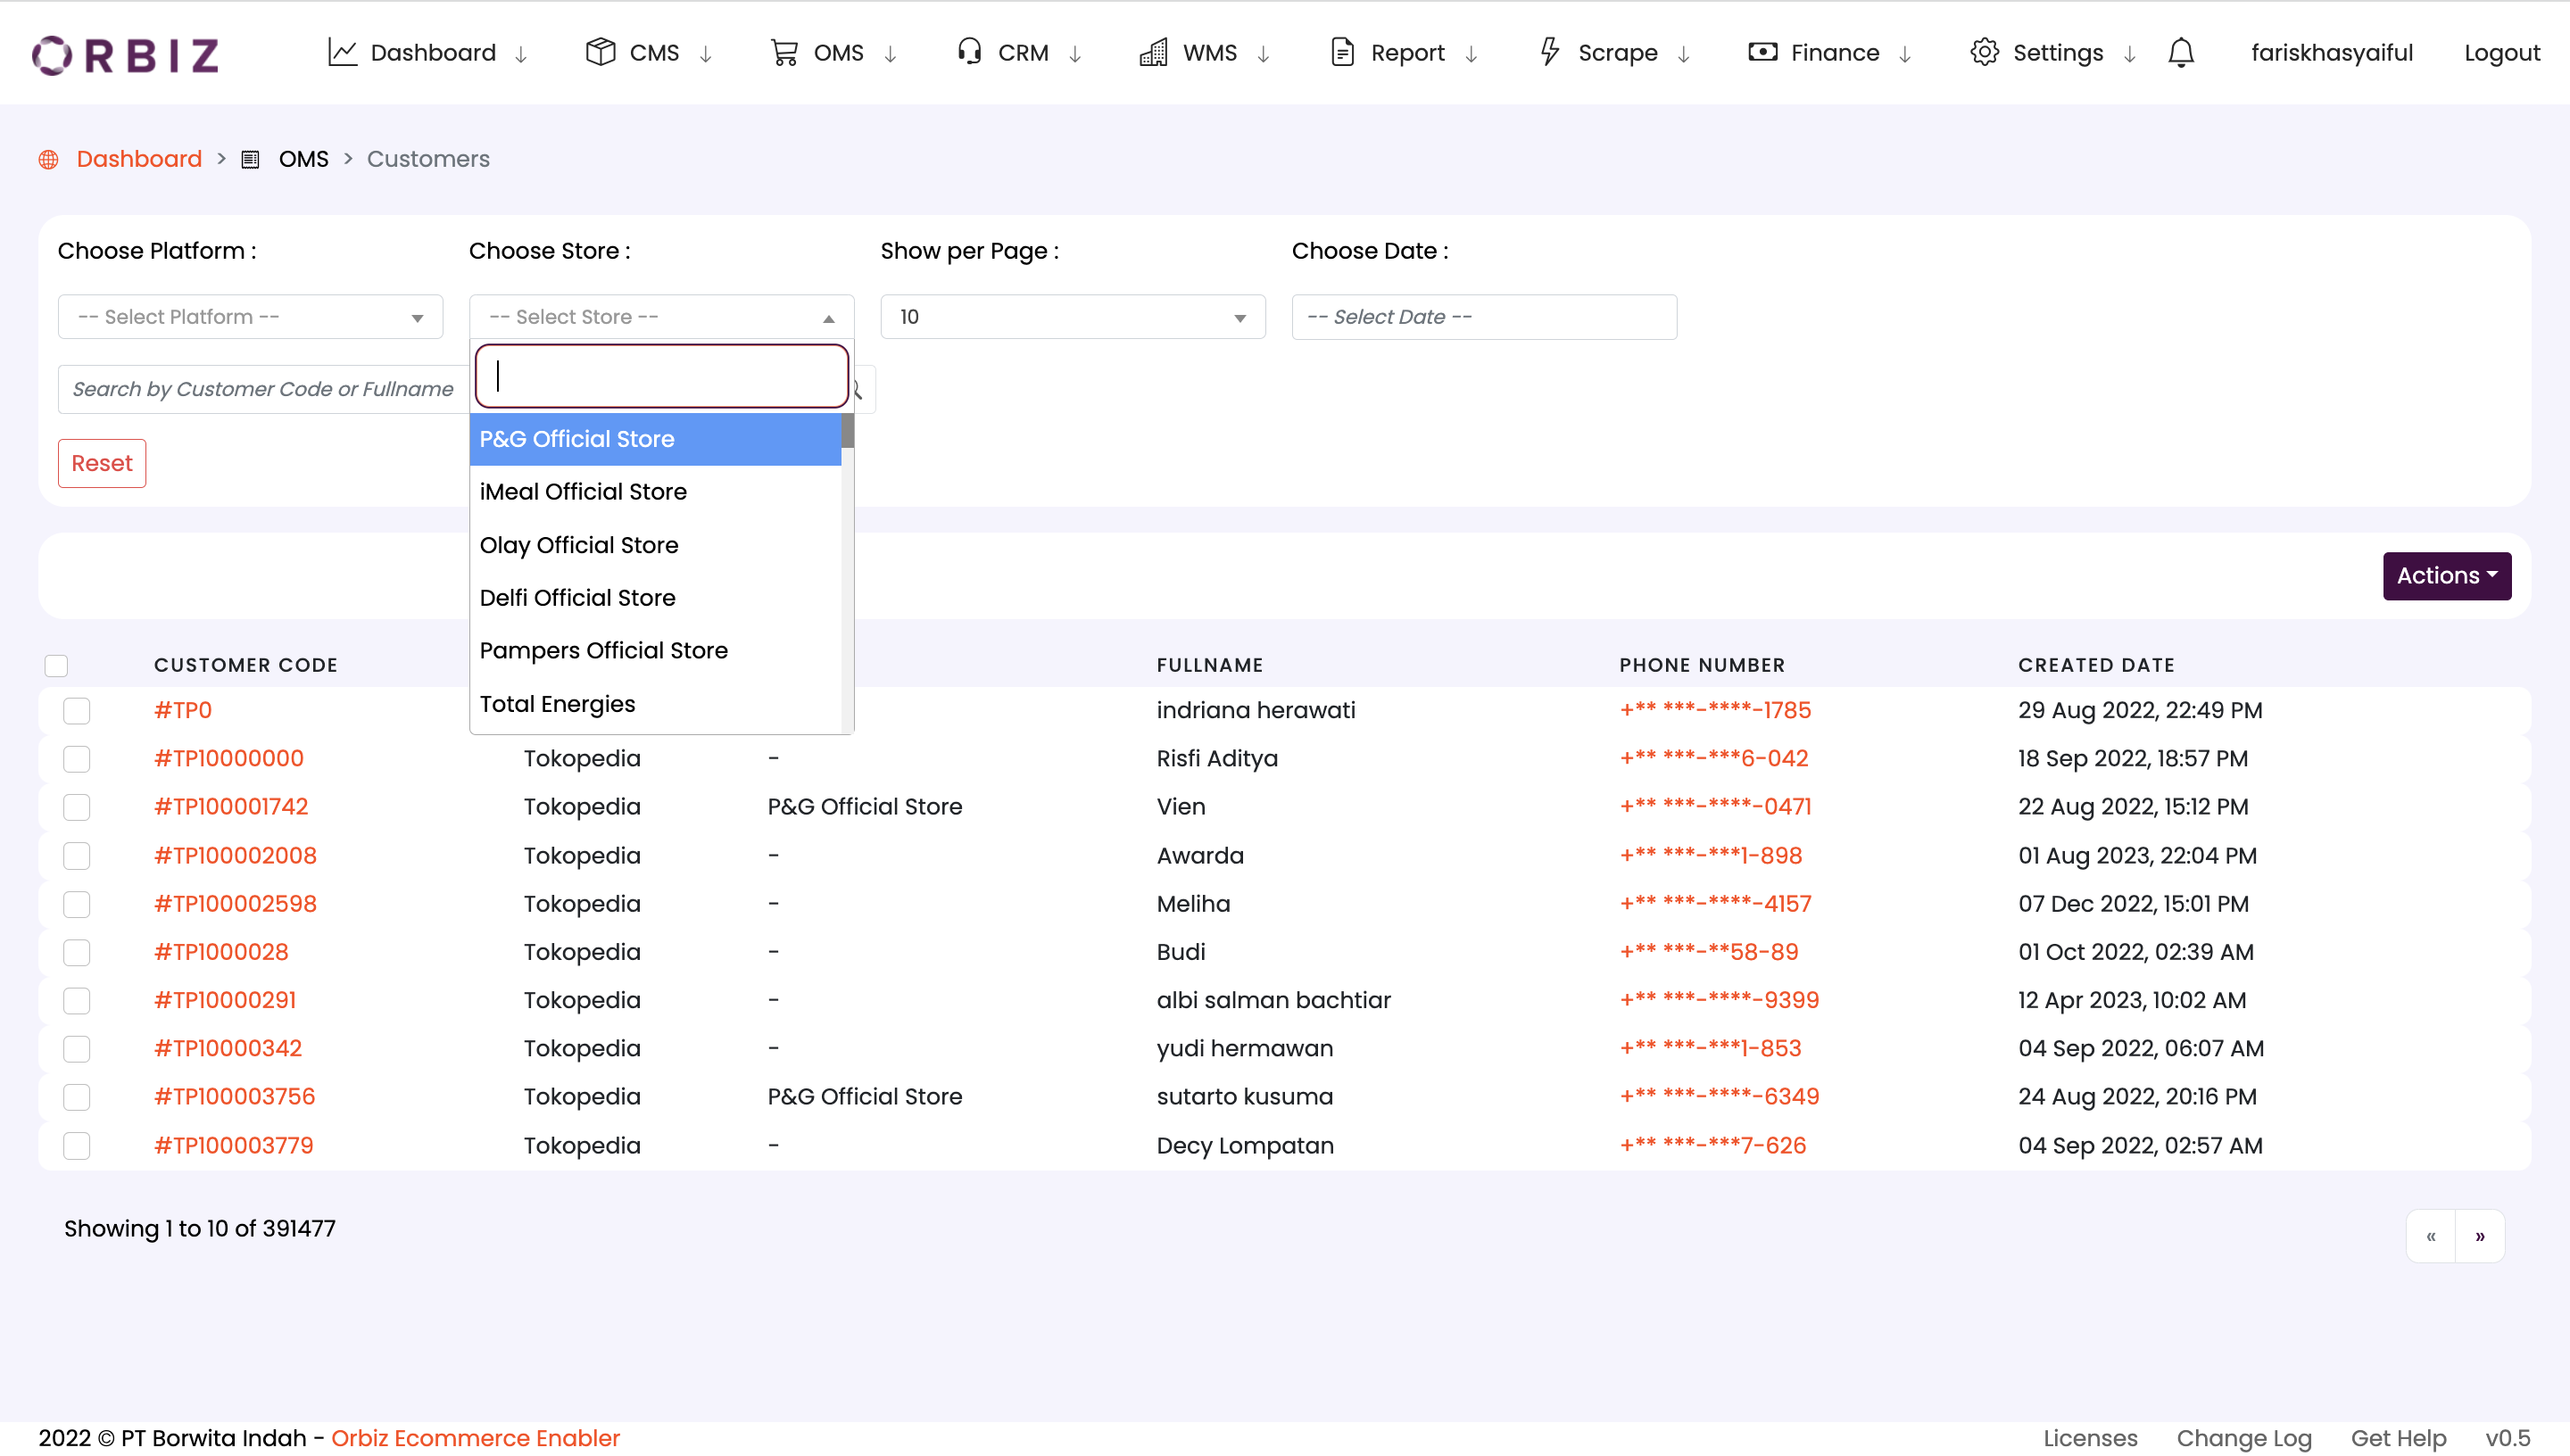Screen dimensions: 2570x1456
Task: Go to the next page of results
Action: (x=2480, y=1237)
